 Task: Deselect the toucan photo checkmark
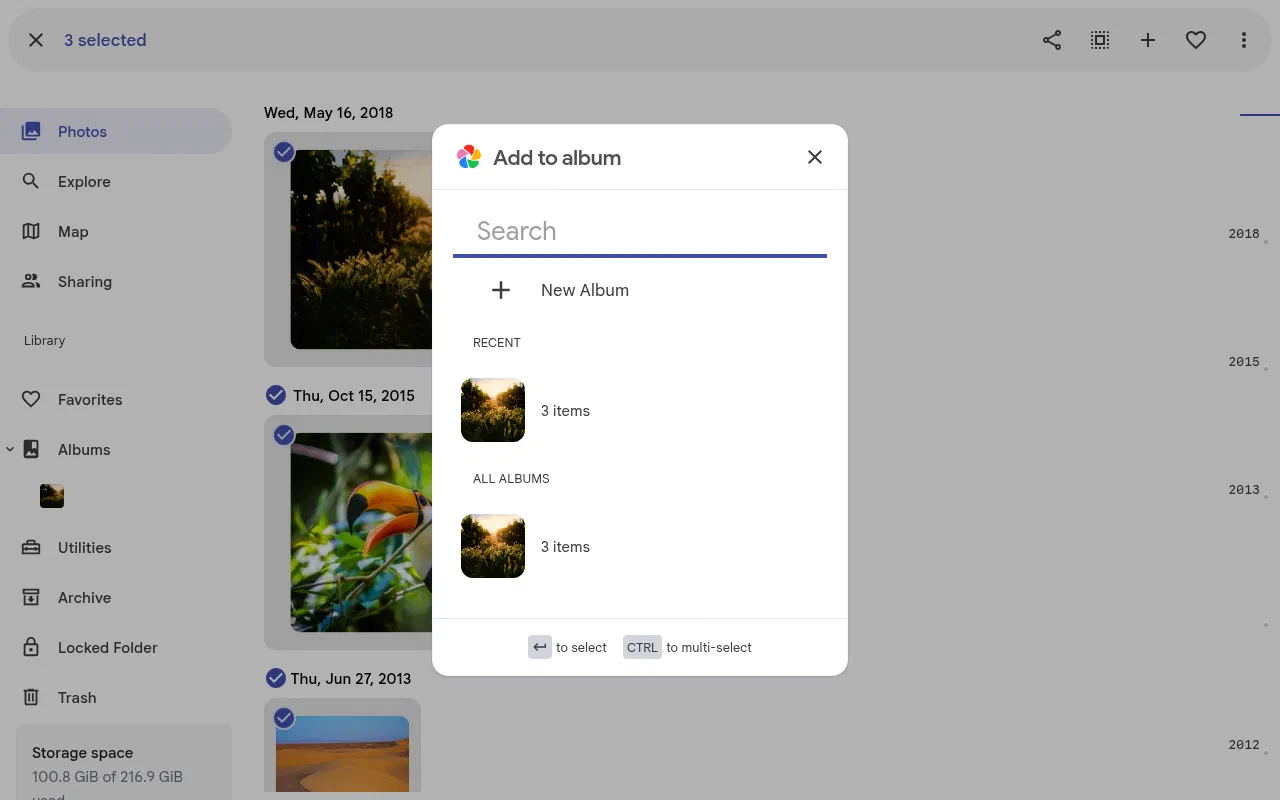284,435
